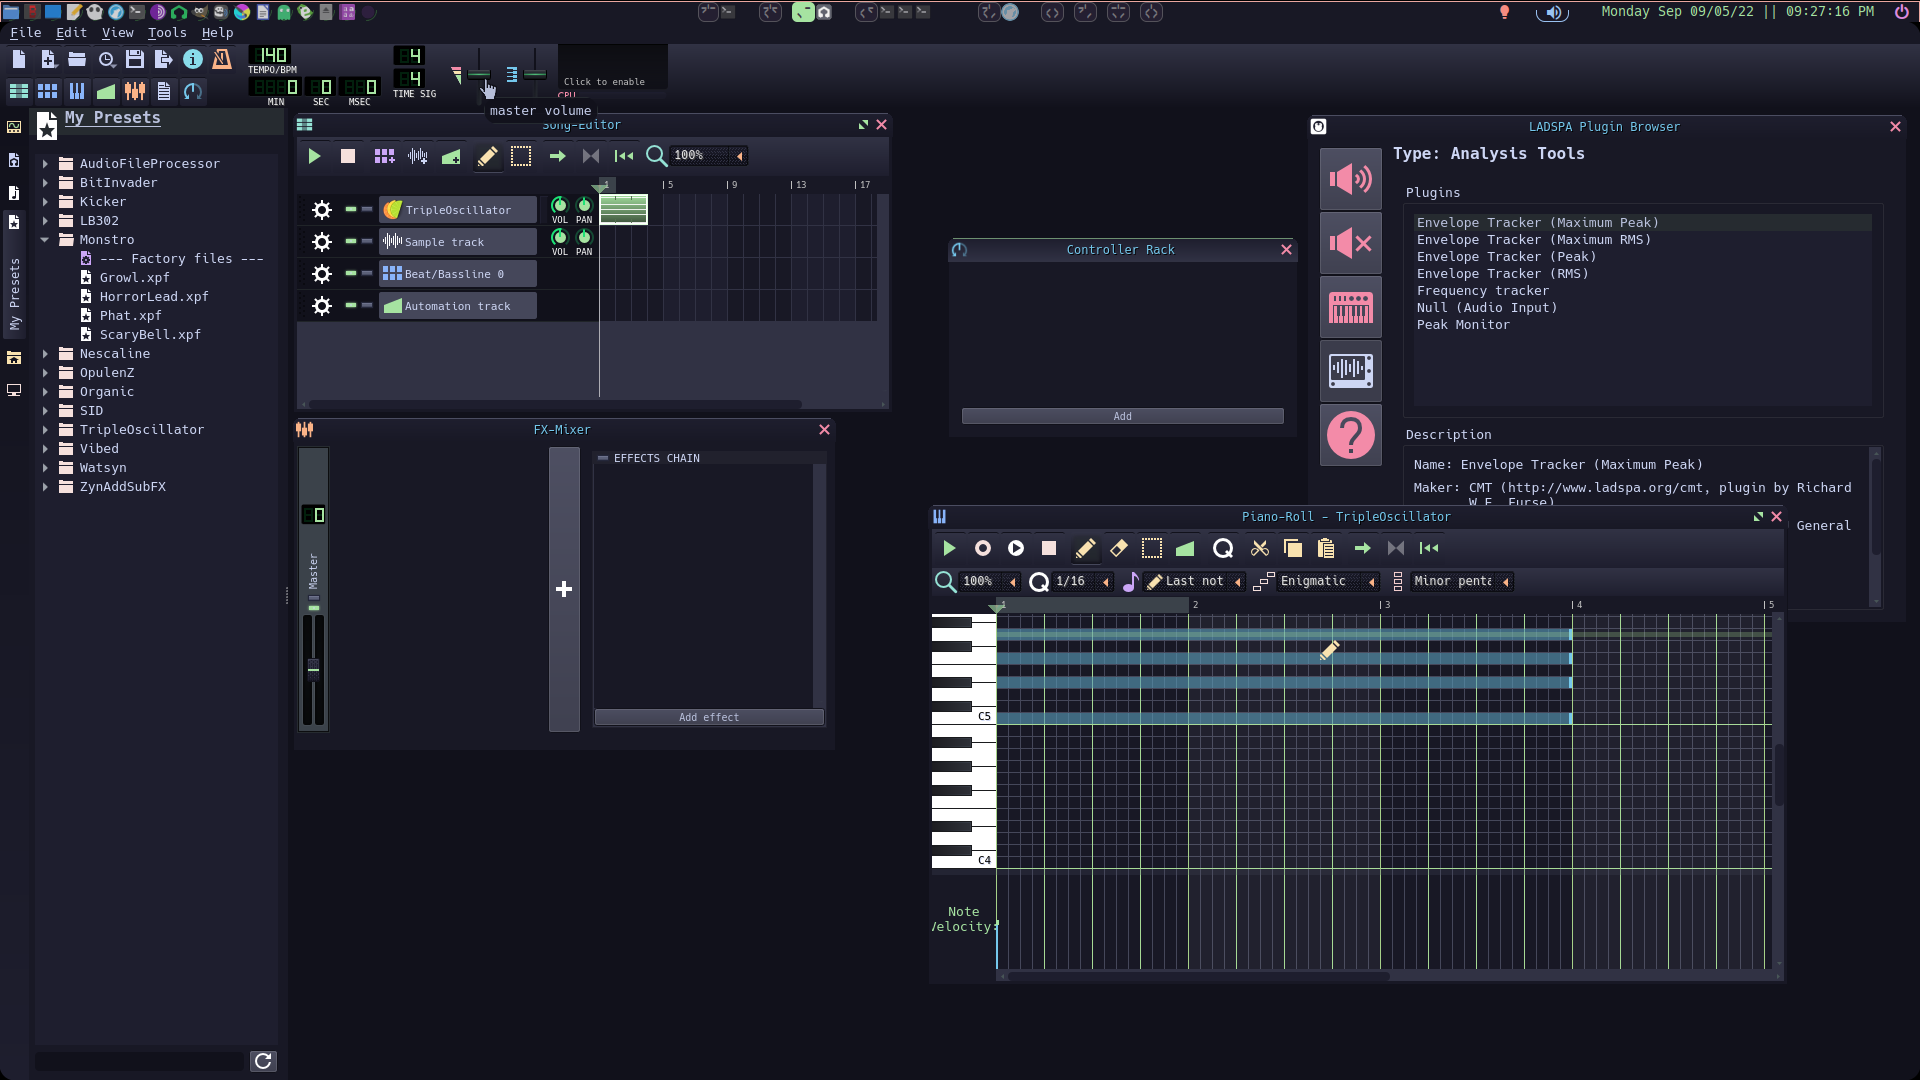Screen dimensions: 1920x1080
Task: Show controller rack from main toolbar
Action: [193, 91]
